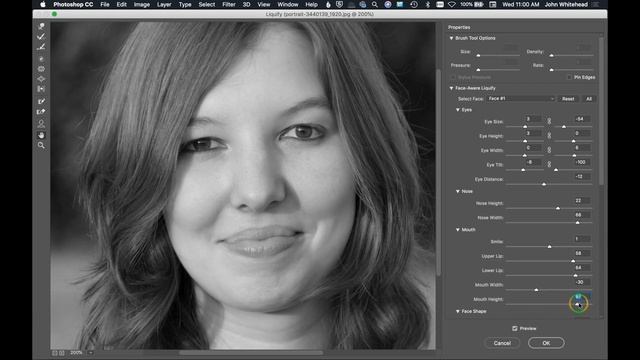
Task: Click the Upper Lip slider
Action: coord(549,261)
